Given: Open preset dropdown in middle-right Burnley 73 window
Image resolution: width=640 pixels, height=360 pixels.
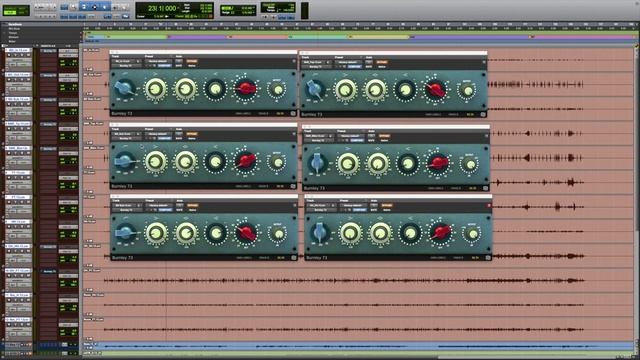Looking at the screenshot, I should pos(350,136).
